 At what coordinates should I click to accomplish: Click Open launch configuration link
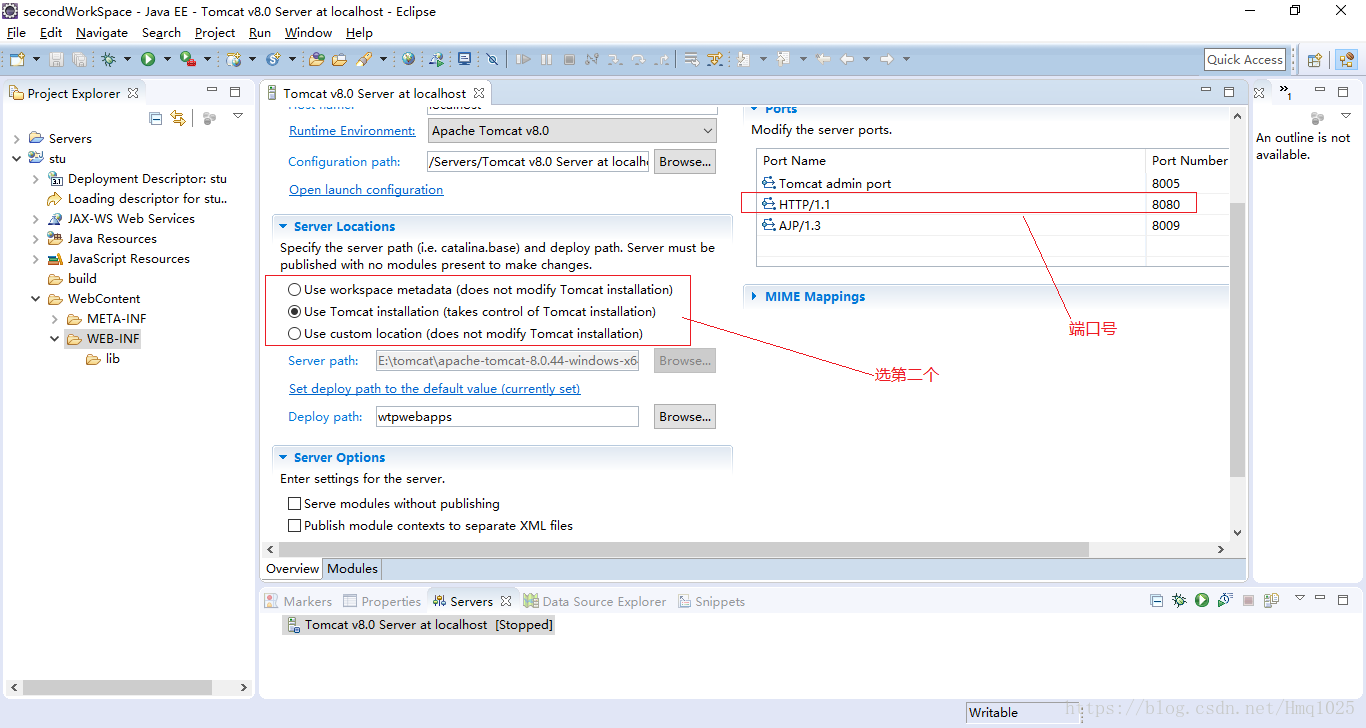coord(366,190)
